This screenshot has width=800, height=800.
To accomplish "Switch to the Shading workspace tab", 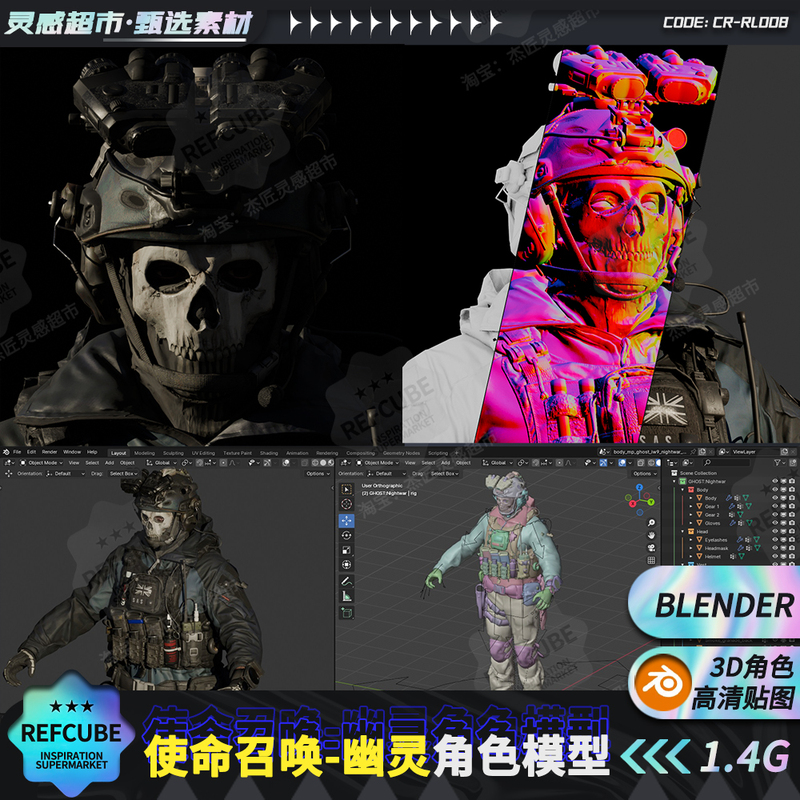I will (269, 453).
